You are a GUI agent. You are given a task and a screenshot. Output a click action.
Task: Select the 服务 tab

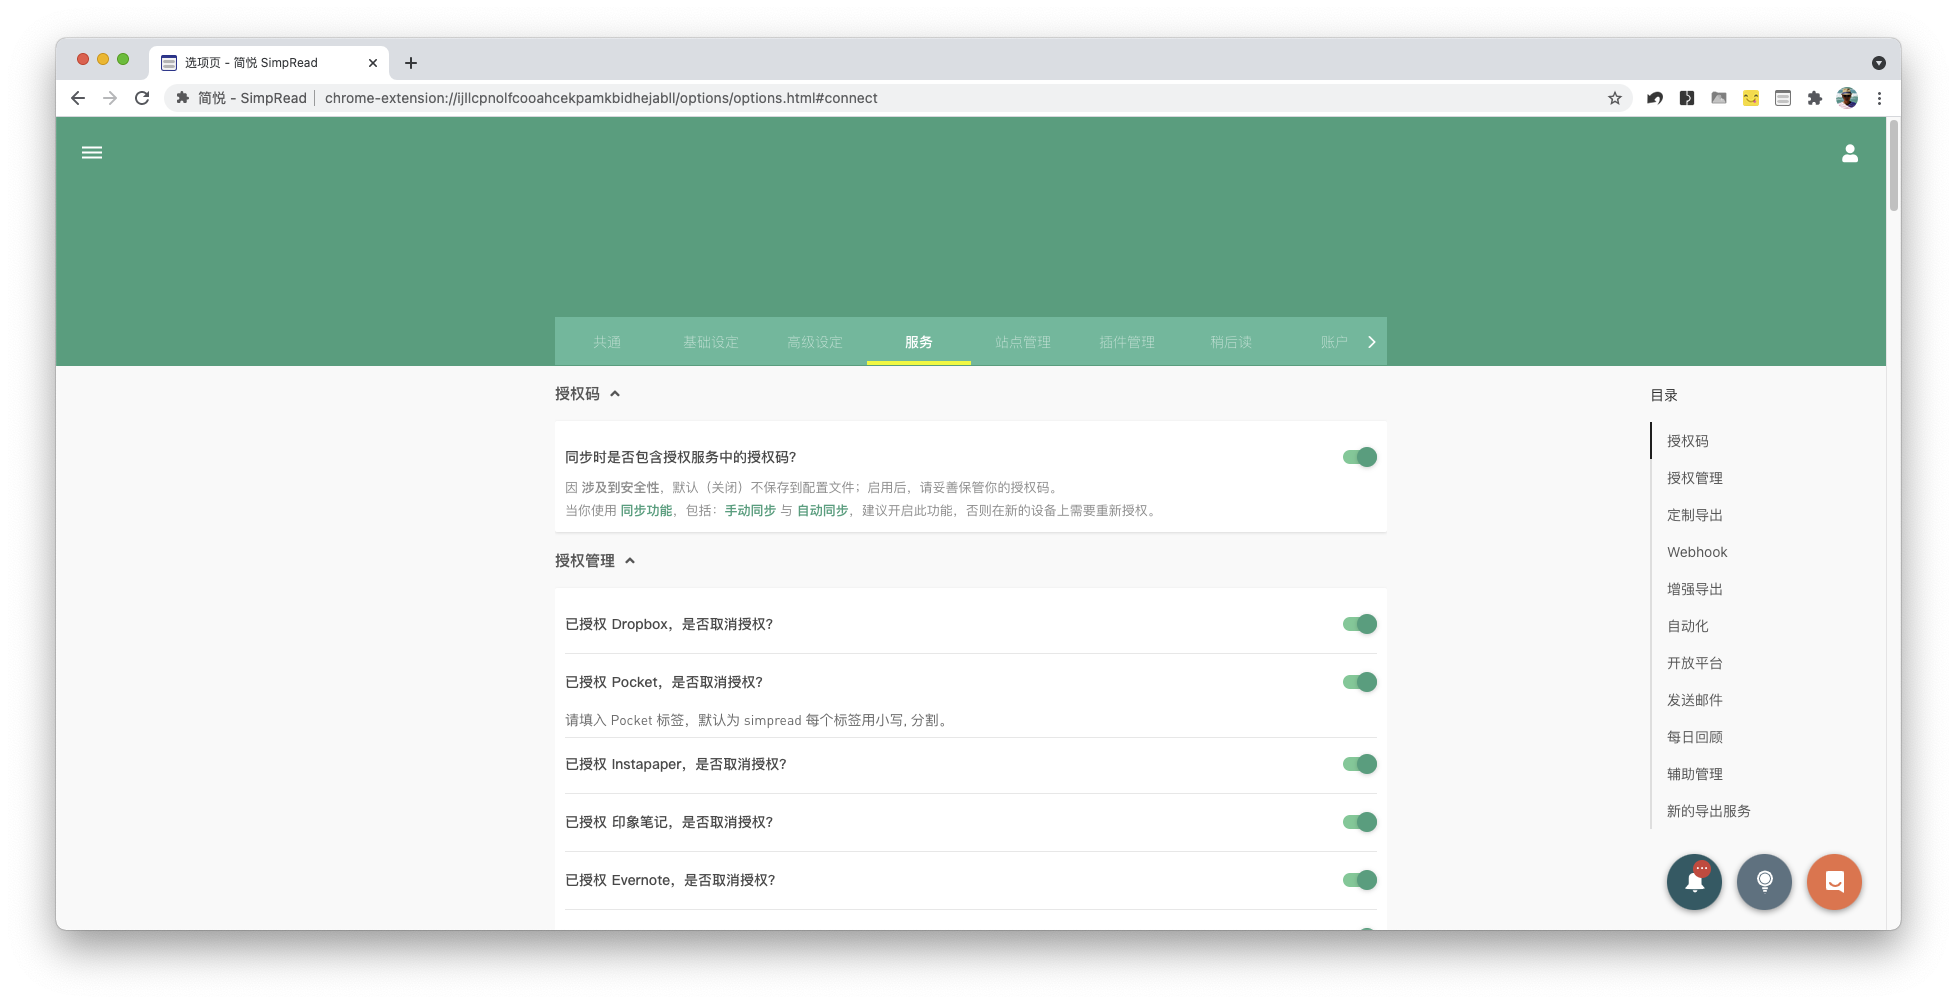(x=919, y=342)
